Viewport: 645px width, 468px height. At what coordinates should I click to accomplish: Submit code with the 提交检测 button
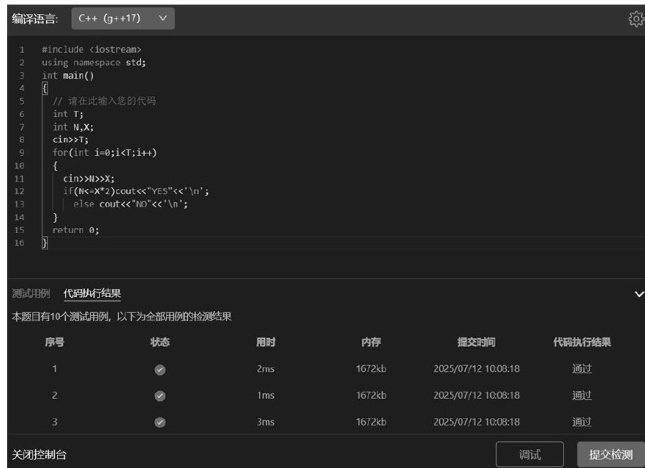pyautogui.click(x=610, y=454)
